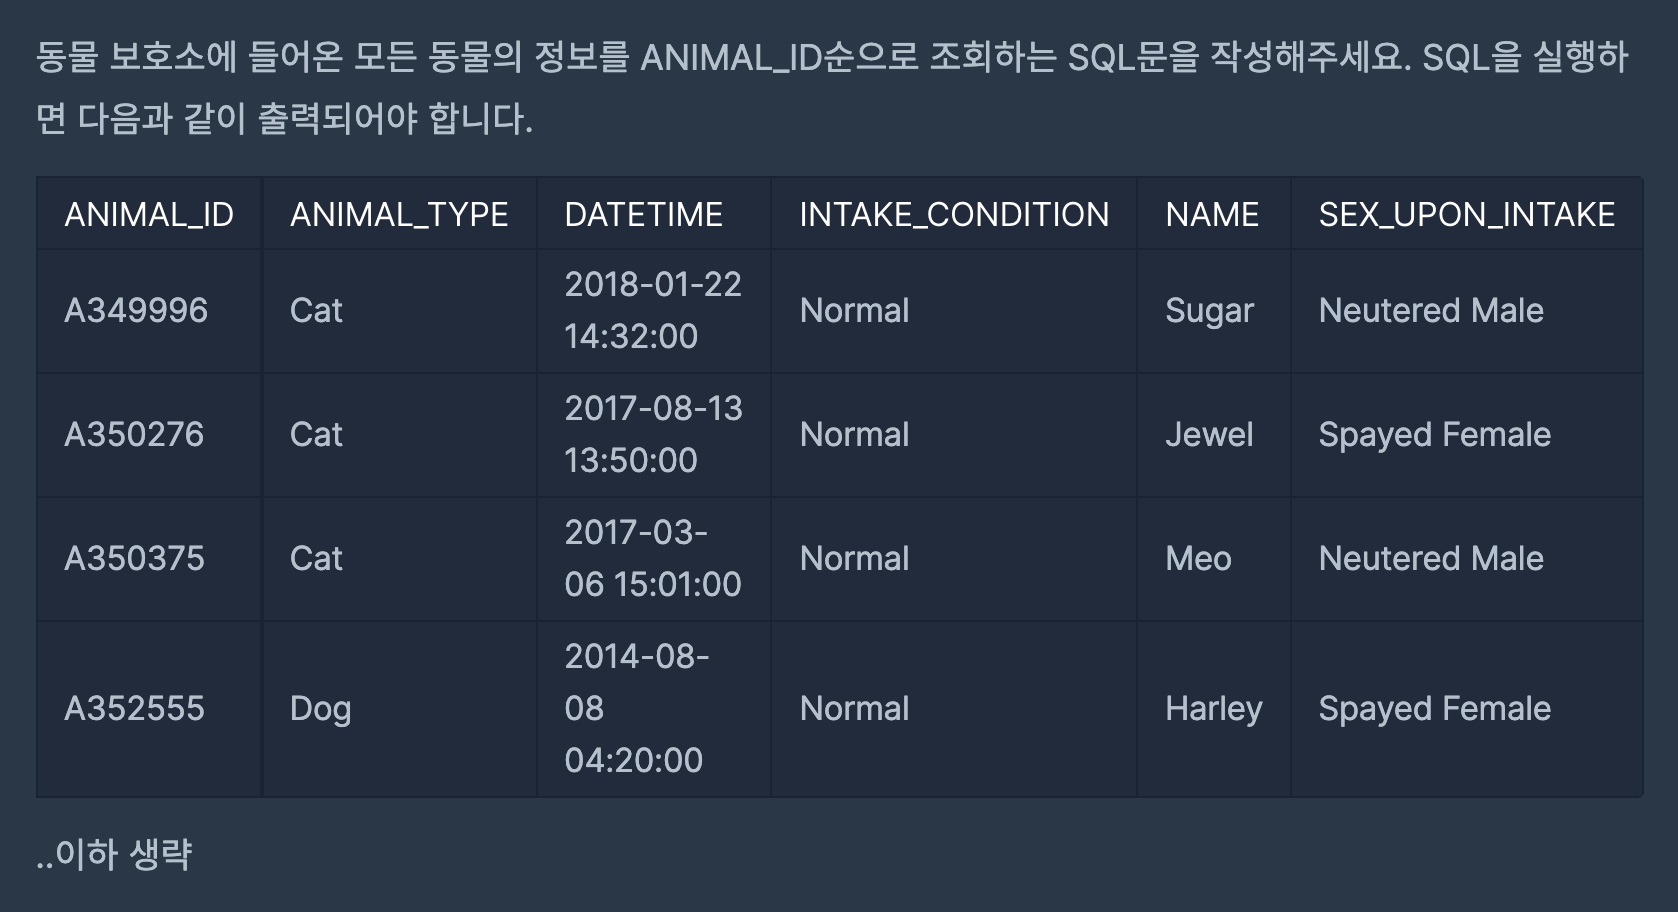Click the NAME column header

tap(1213, 214)
